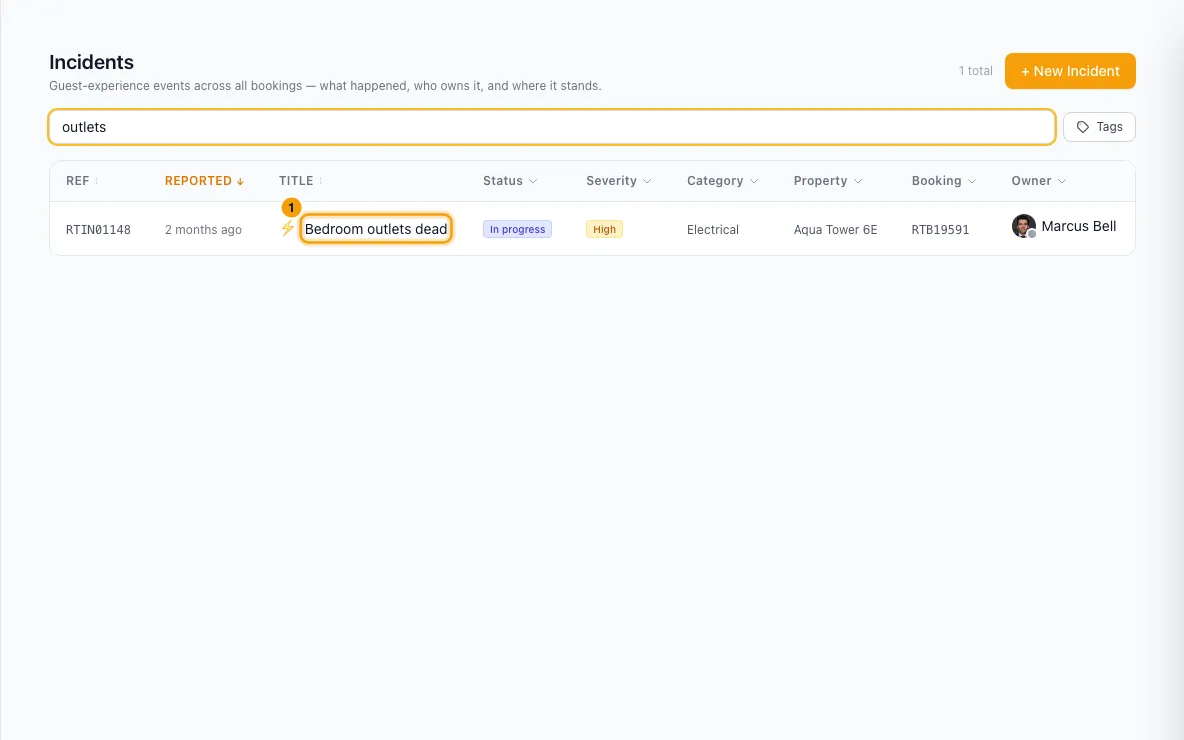The height and width of the screenshot is (740, 1184).
Task: Click the Electrical category cell
Action: 712,230
